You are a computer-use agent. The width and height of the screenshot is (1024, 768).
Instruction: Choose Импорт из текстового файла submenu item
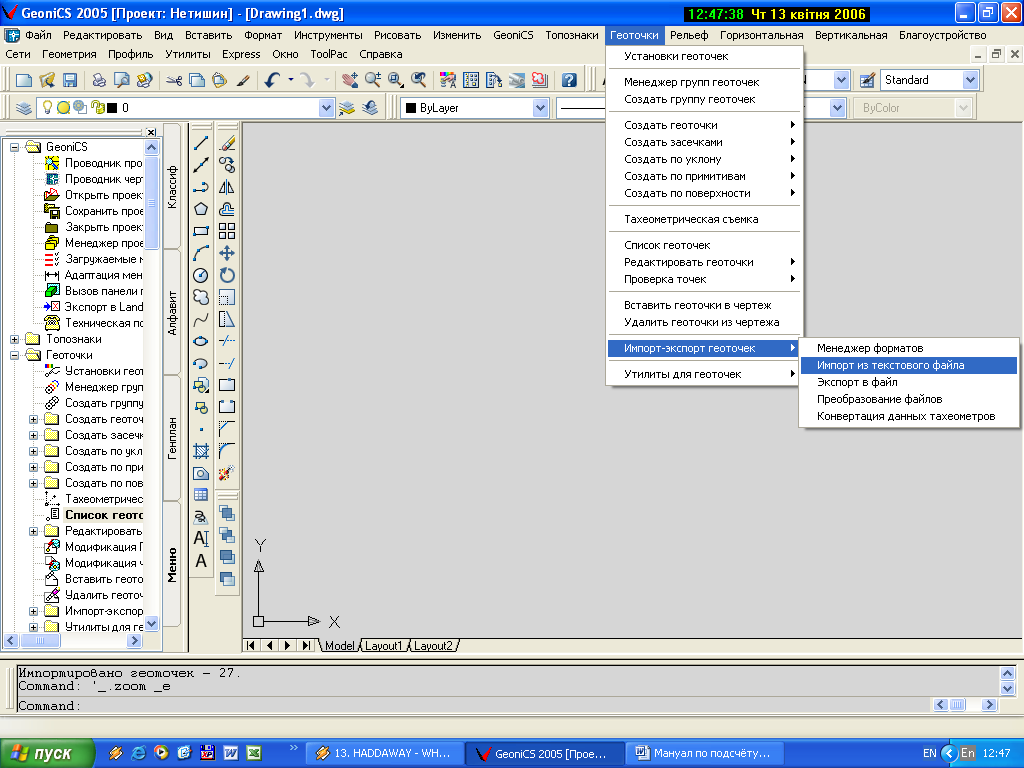(x=908, y=365)
